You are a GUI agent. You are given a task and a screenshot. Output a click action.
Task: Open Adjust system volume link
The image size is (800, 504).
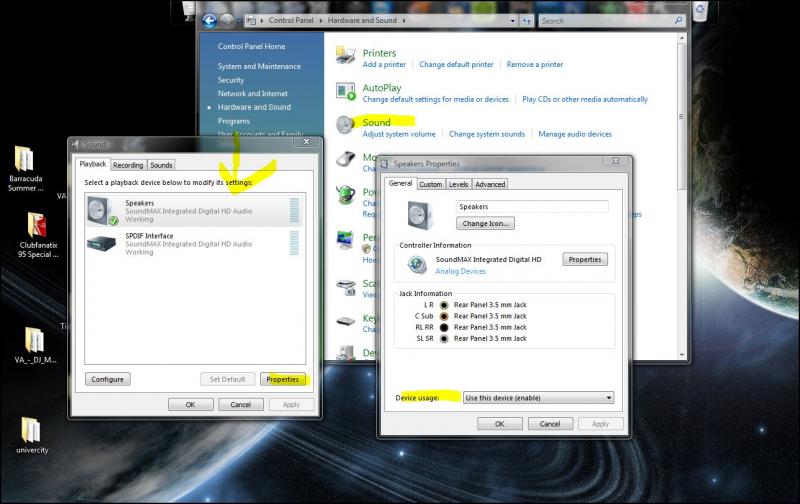[x=399, y=134]
